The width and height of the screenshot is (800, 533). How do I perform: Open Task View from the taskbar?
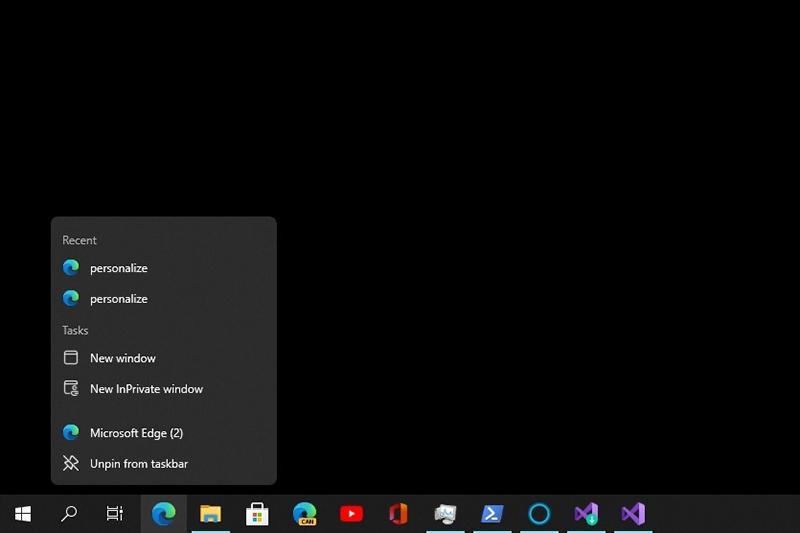tap(115, 514)
